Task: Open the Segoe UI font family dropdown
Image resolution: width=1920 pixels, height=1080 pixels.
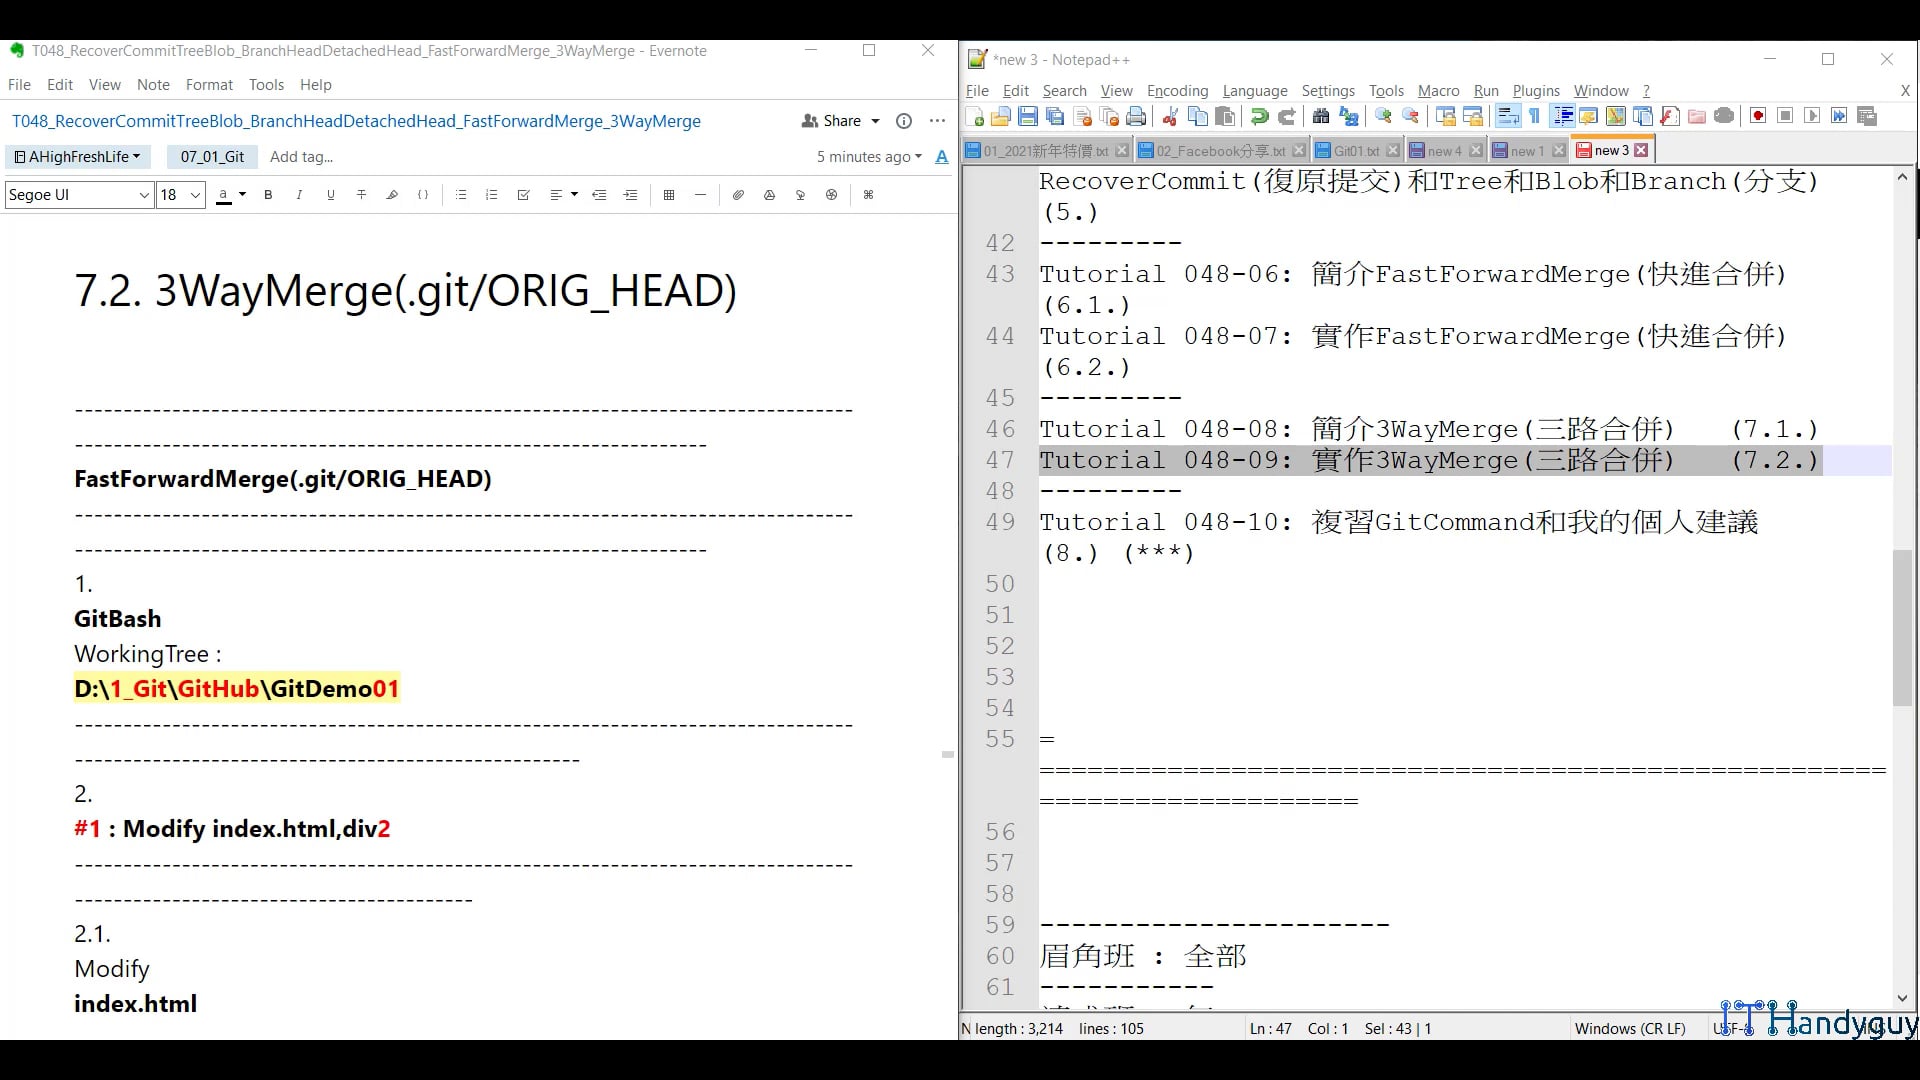Action: (79, 195)
